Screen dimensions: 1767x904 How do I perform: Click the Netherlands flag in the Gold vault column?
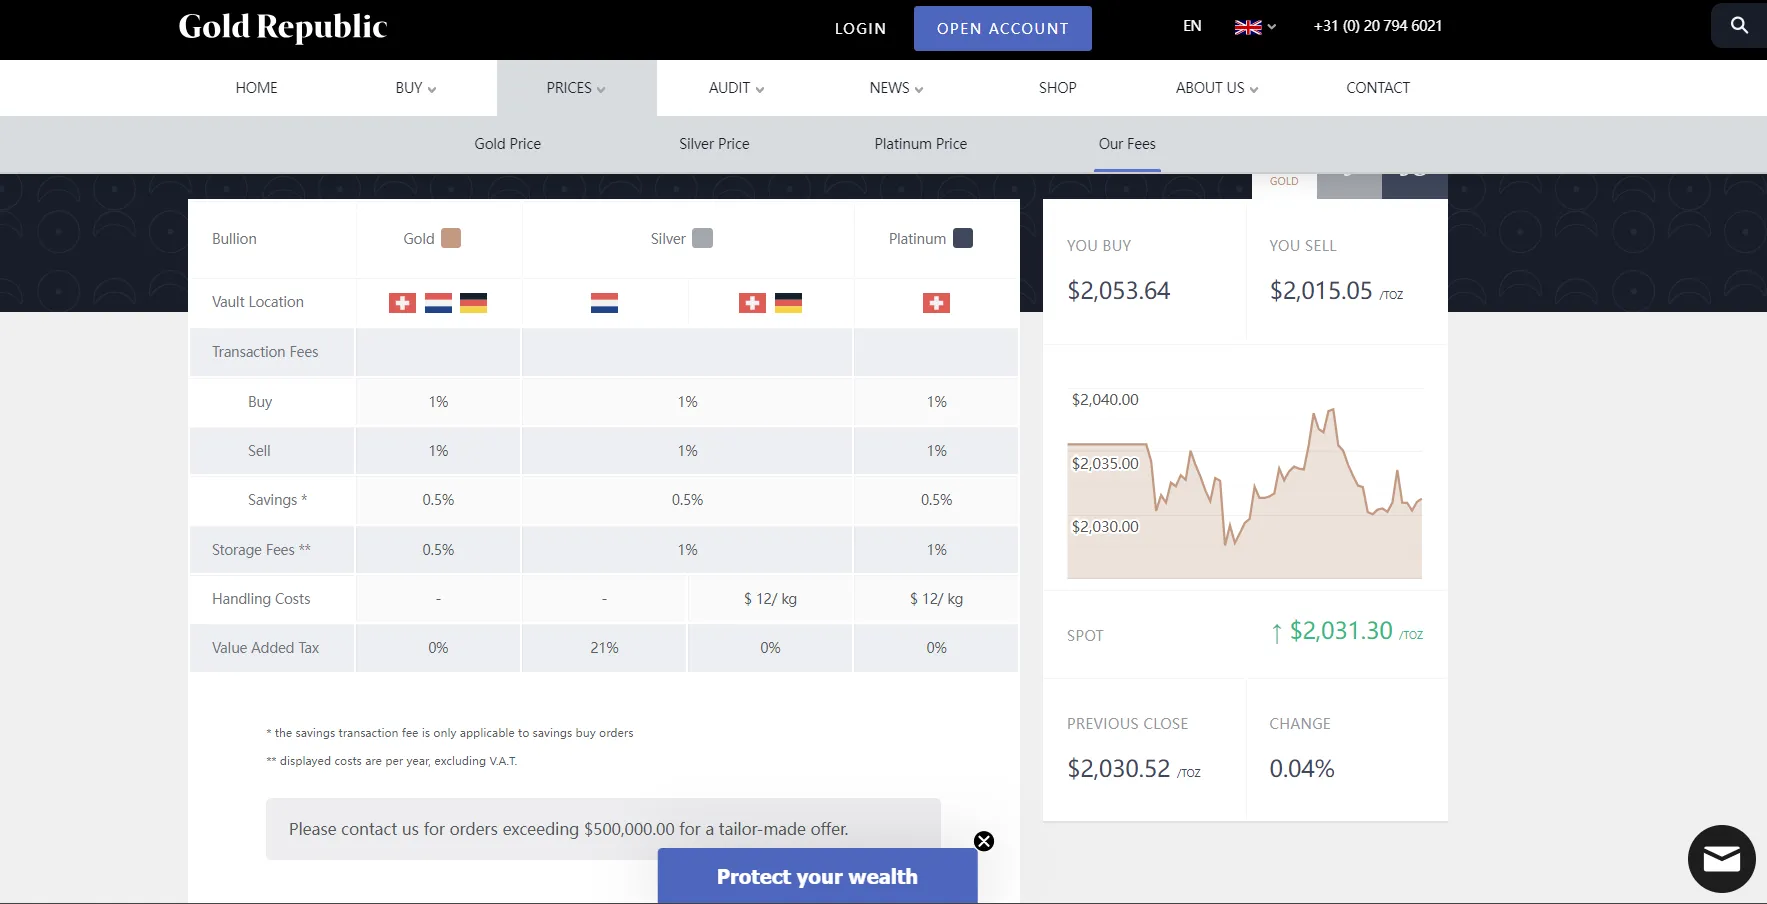click(438, 303)
